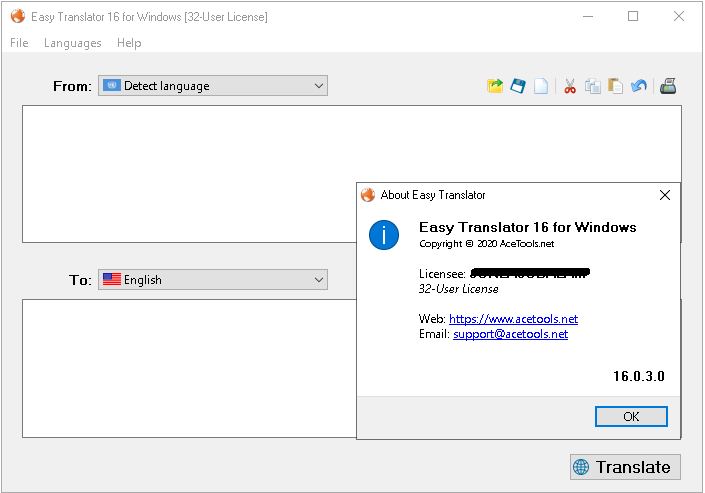Click the version number 16.0.3.0

(x=639, y=376)
